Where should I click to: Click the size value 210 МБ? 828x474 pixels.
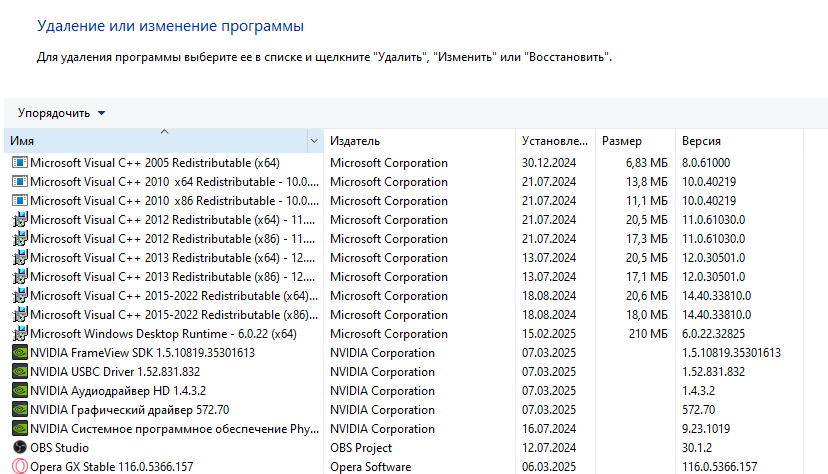pos(648,334)
